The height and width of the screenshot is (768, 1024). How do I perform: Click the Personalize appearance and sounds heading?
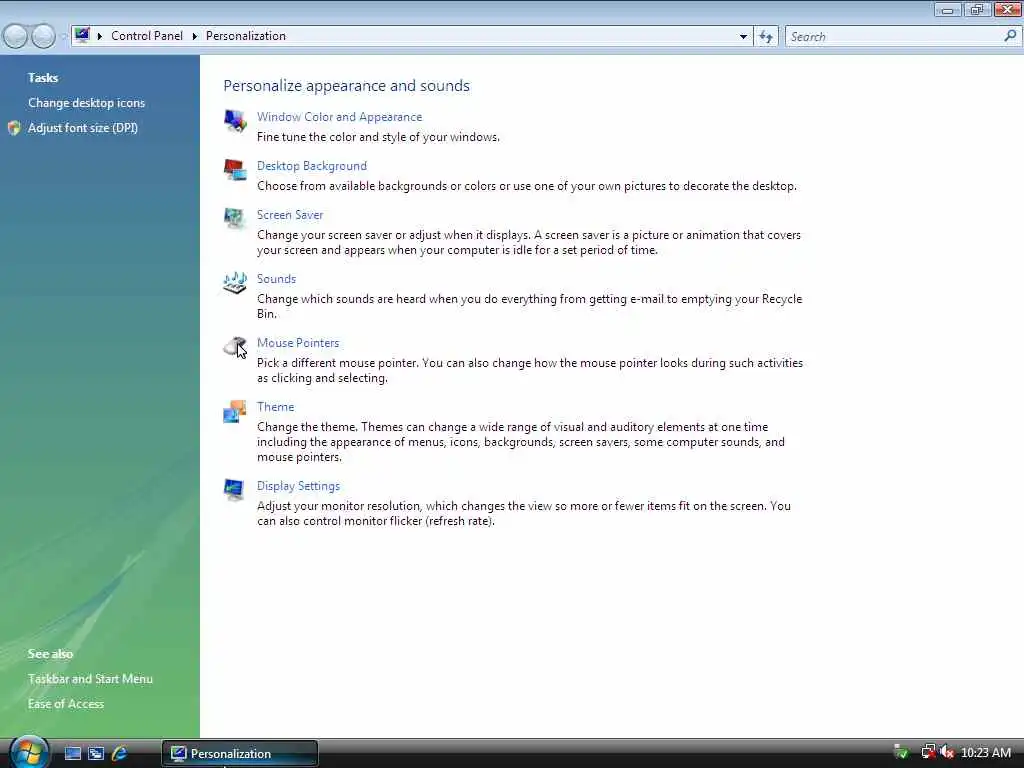point(347,86)
